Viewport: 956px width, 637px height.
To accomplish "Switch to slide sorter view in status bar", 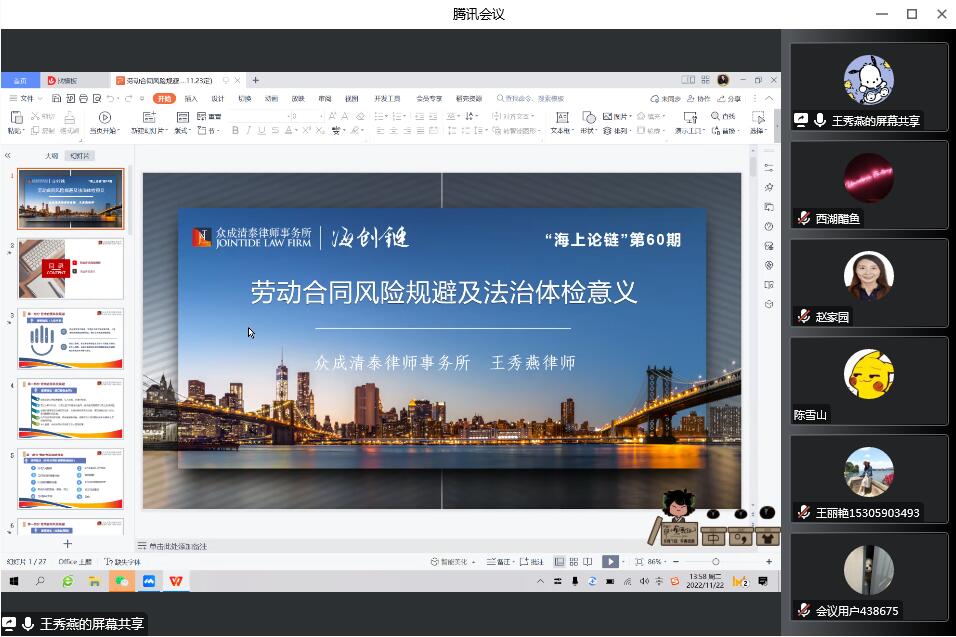I will pyautogui.click(x=574, y=561).
